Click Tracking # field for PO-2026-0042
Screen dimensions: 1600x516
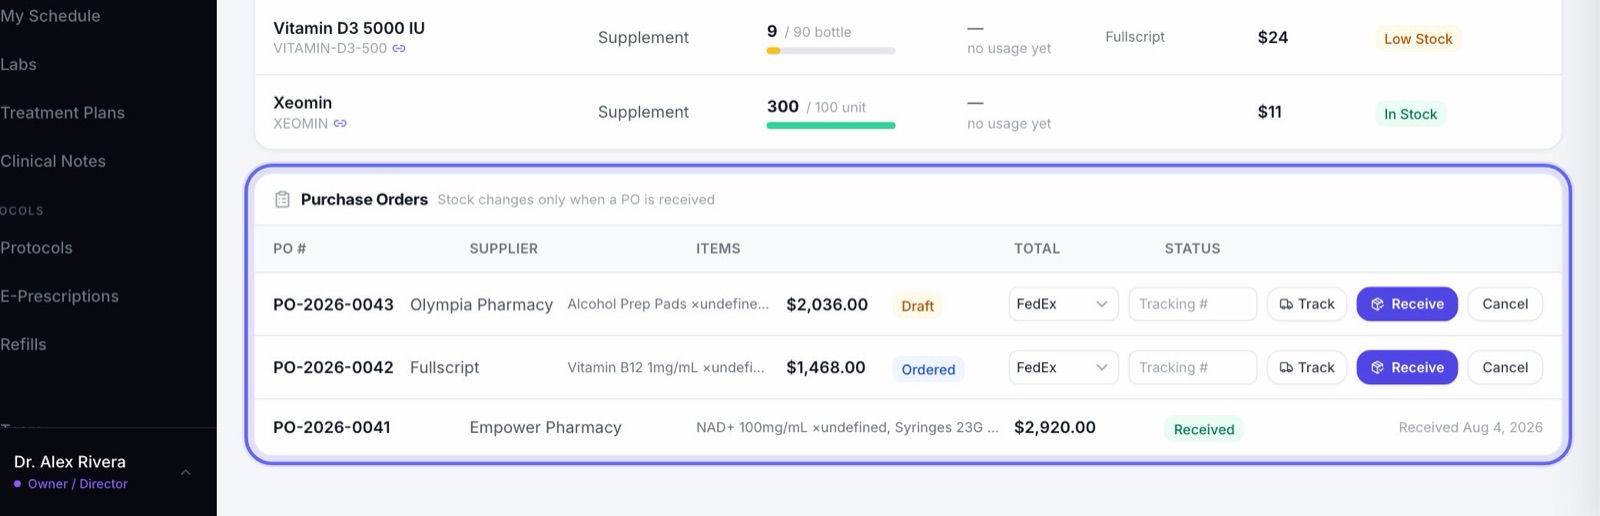(x=1192, y=367)
